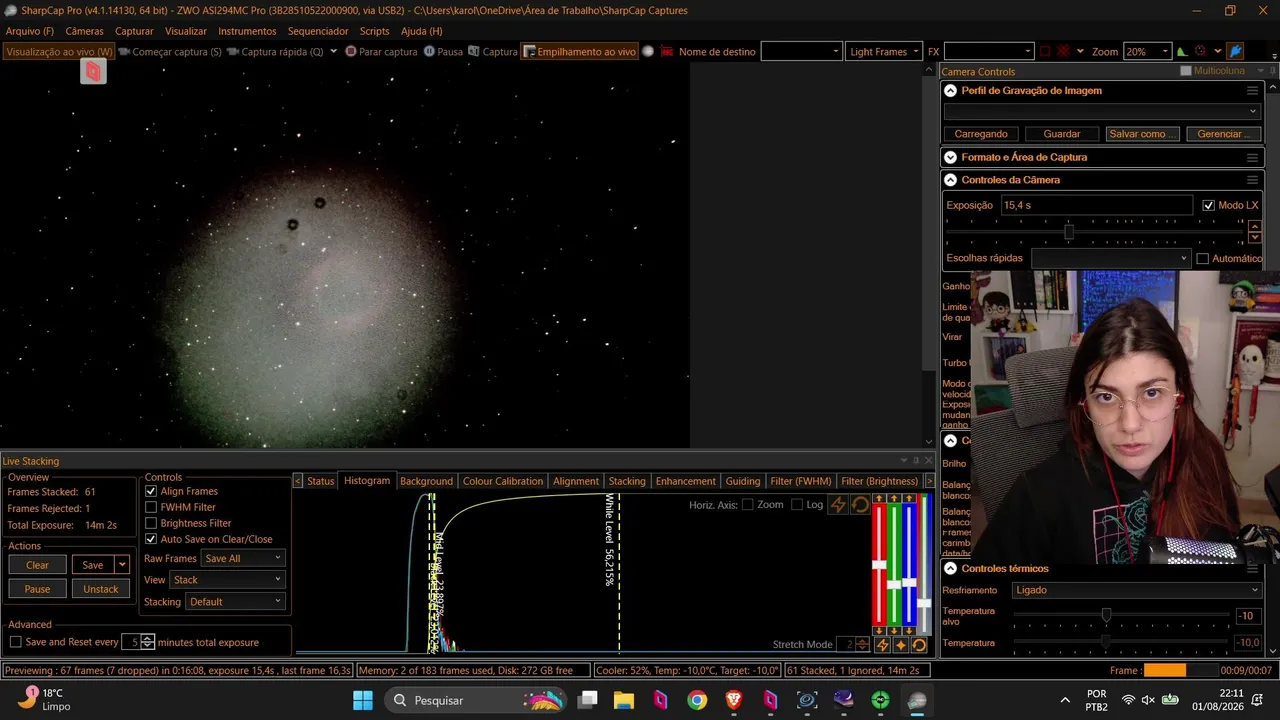This screenshot has height=720, width=1280.
Task: Open the Escolhas rápidas dropdown
Action: [1110, 258]
